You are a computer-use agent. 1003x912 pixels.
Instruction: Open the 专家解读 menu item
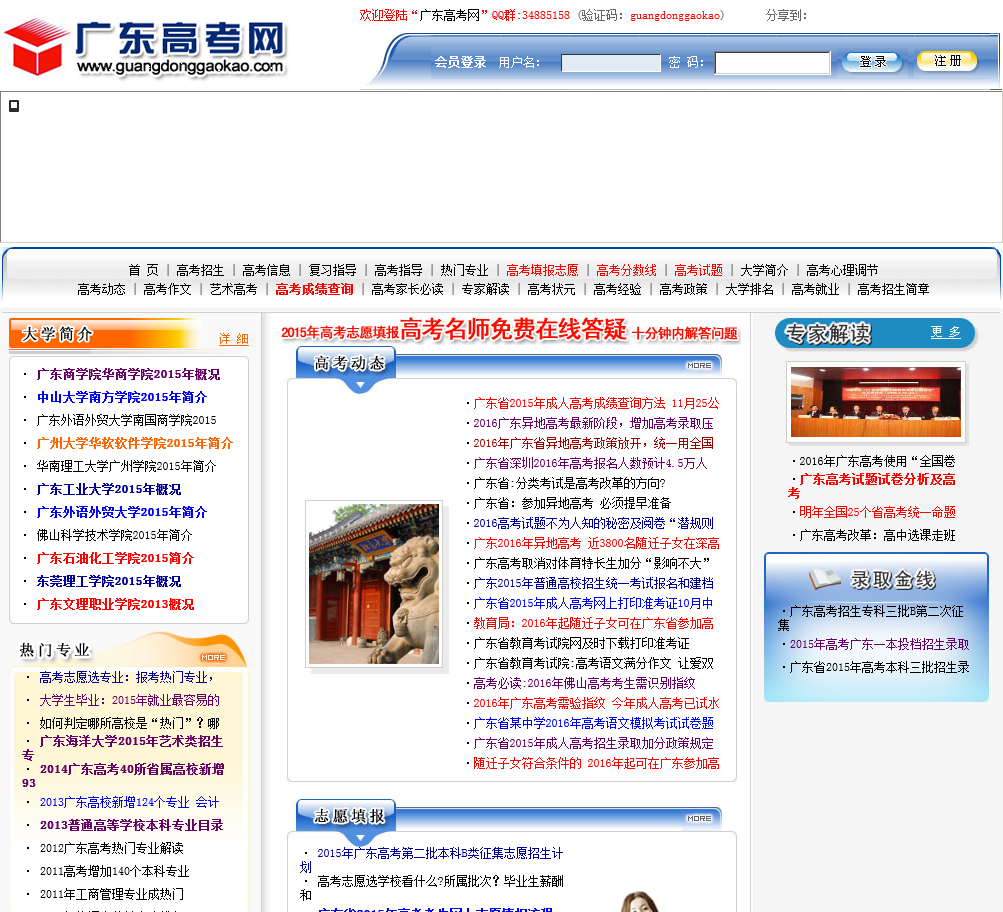pyautogui.click(x=486, y=289)
